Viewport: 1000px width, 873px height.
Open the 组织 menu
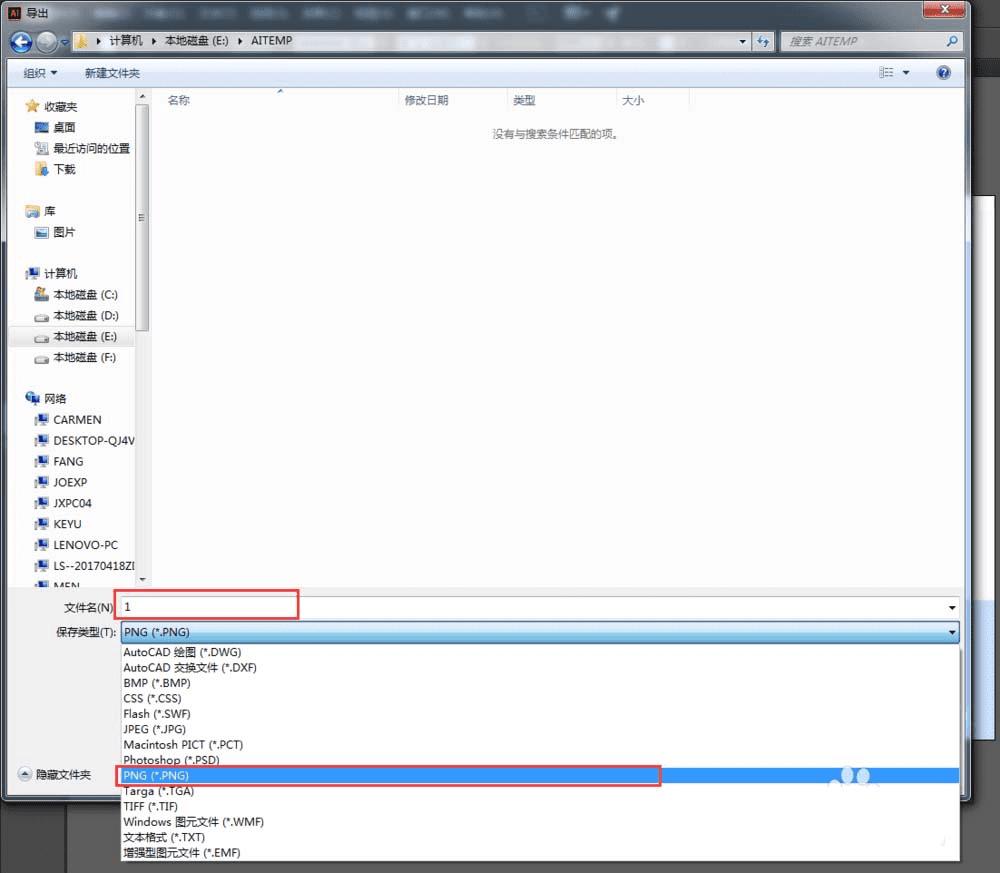(x=40, y=73)
